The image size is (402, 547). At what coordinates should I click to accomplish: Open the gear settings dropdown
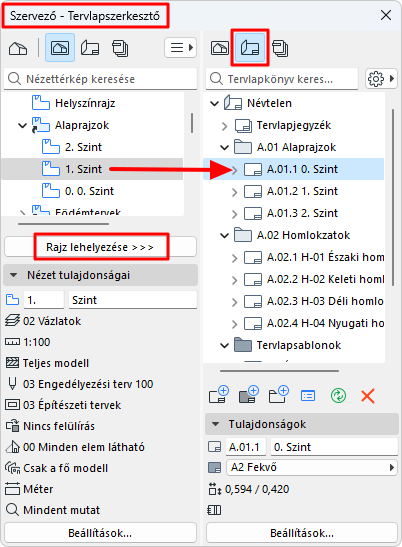[x=381, y=79]
